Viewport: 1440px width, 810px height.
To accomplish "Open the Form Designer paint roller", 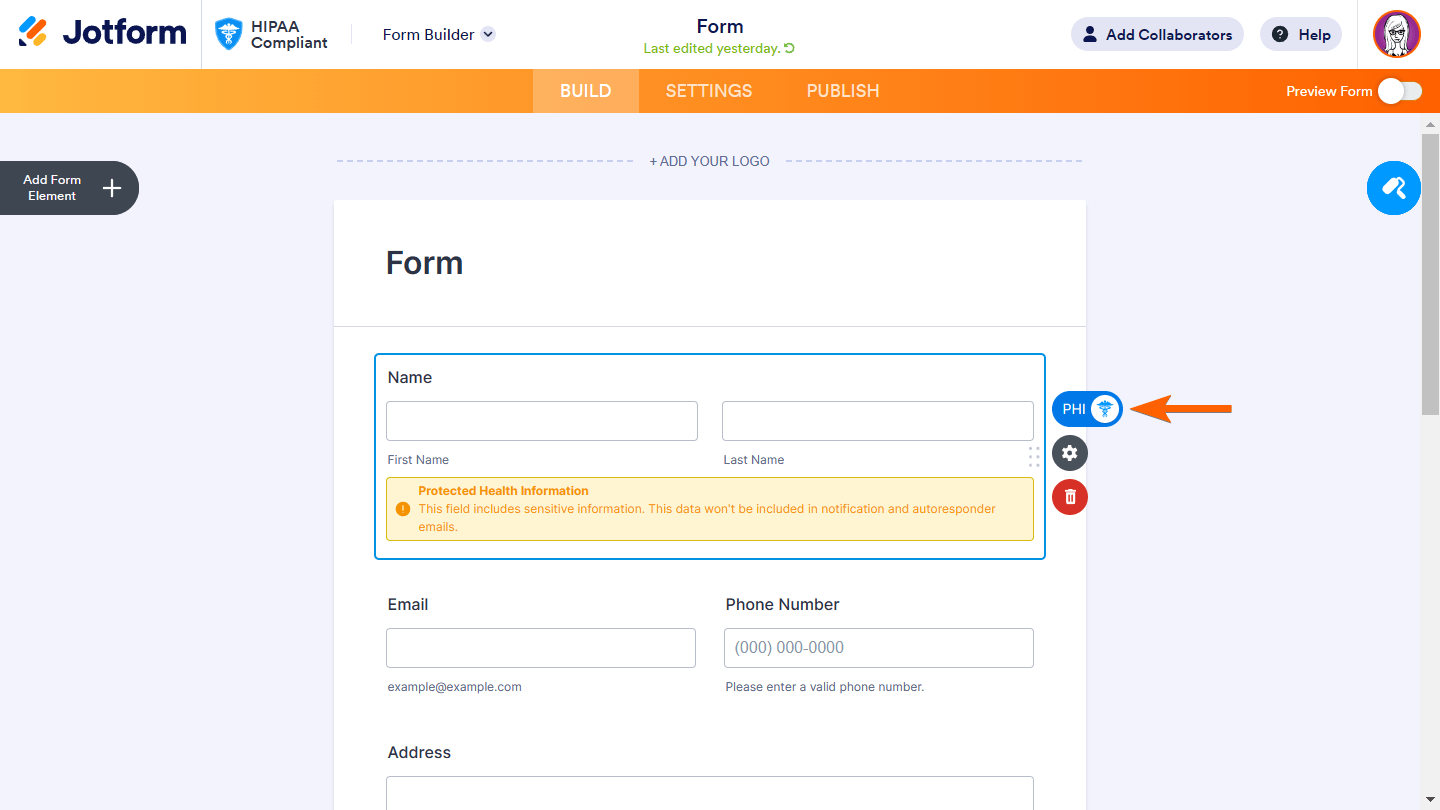I will tap(1393, 188).
